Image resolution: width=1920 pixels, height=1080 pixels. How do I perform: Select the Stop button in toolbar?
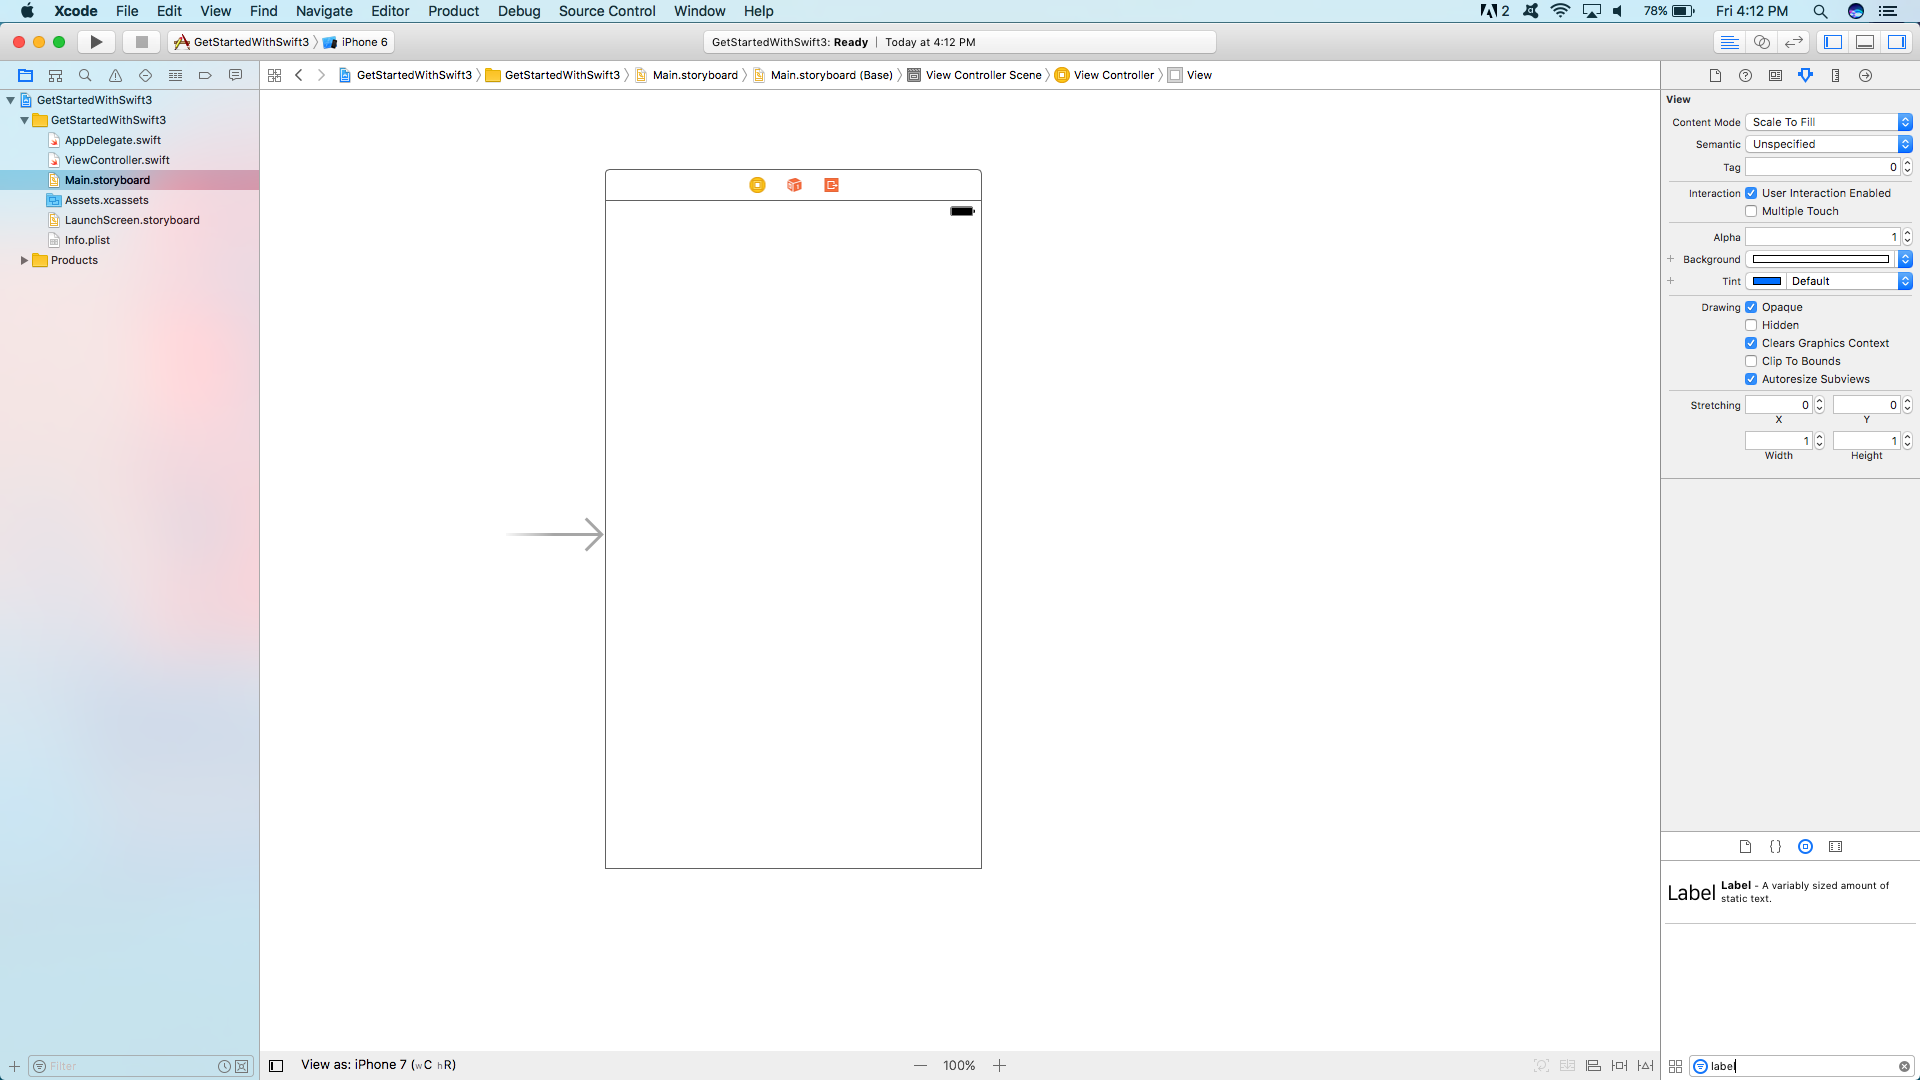point(142,41)
